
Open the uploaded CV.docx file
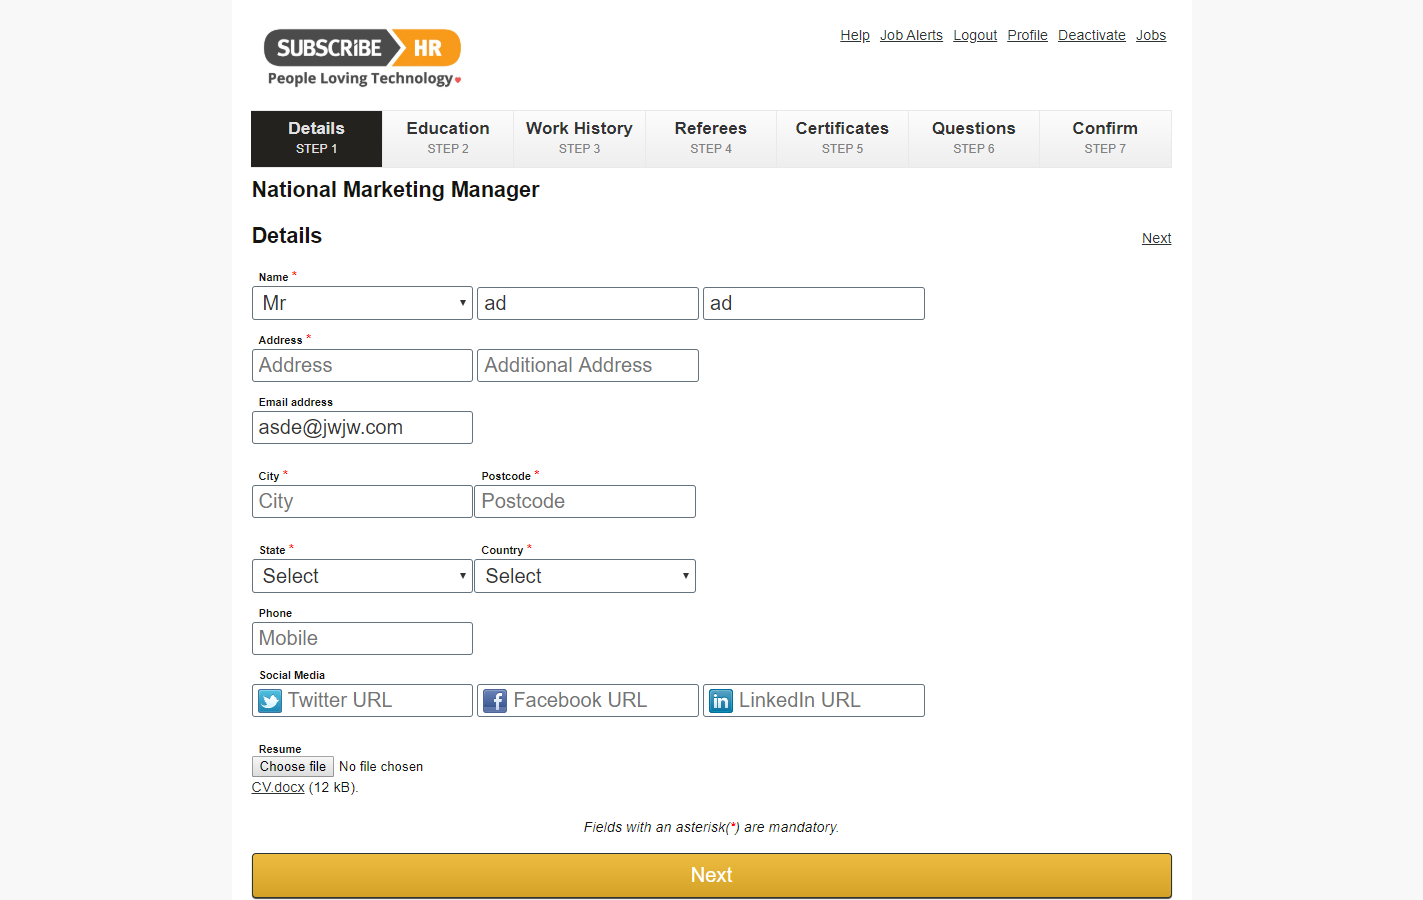277,787
